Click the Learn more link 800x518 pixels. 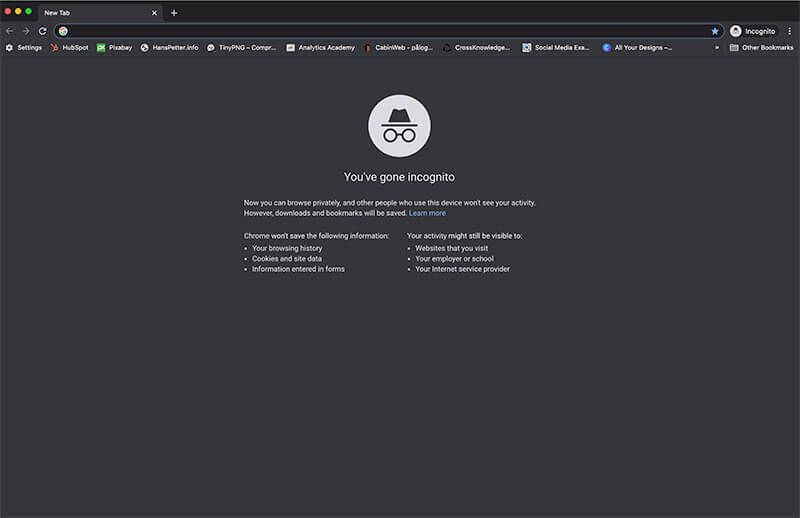[427, 213]
